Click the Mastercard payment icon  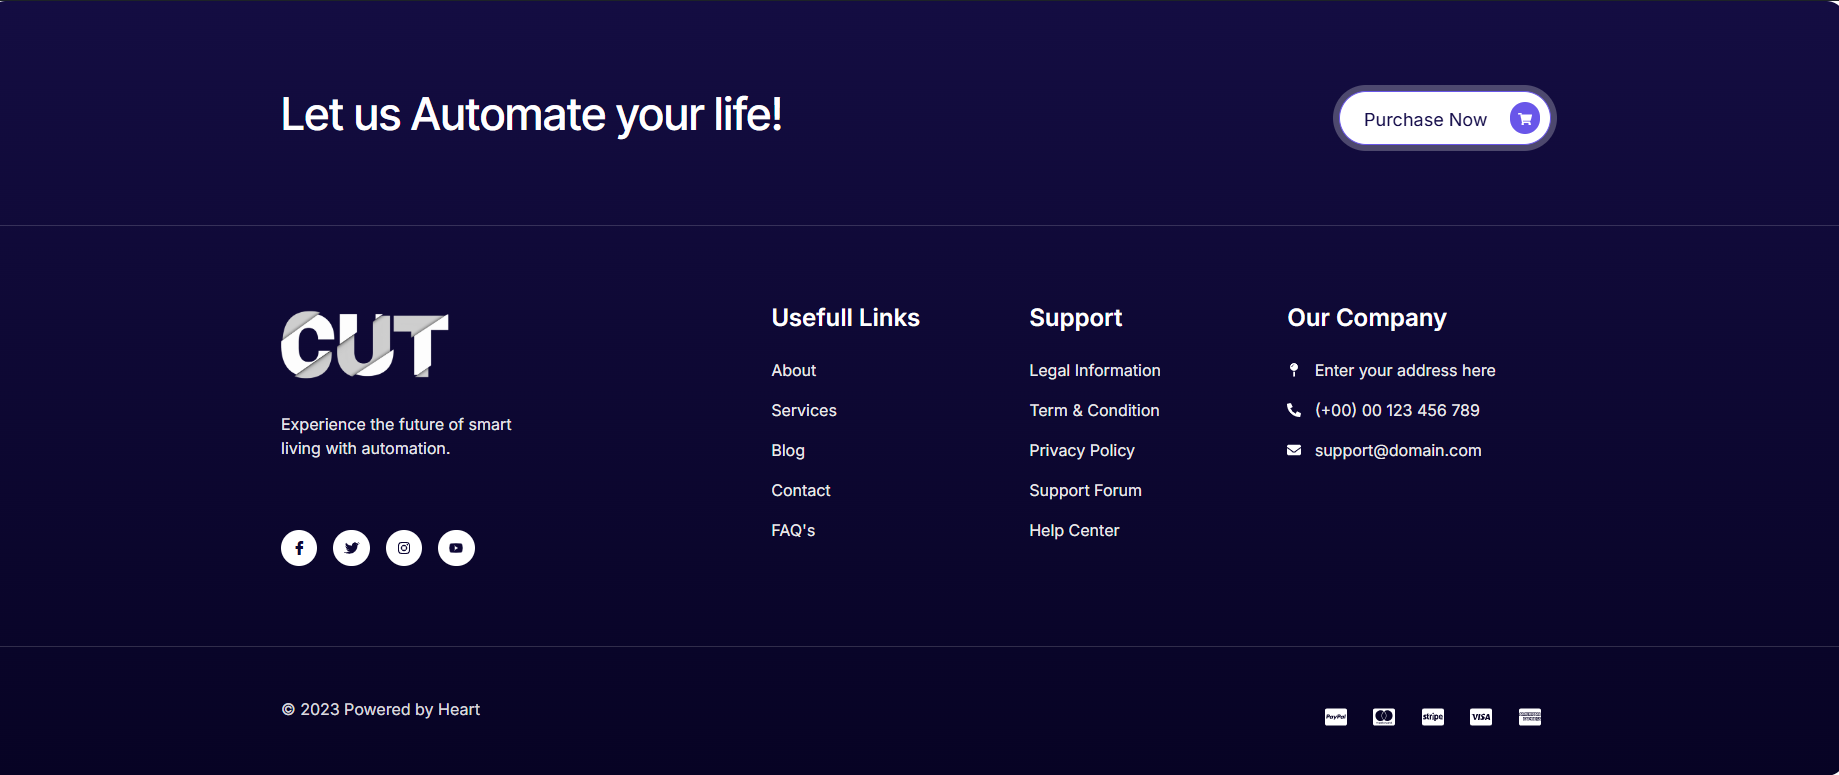click(1384, 717)
